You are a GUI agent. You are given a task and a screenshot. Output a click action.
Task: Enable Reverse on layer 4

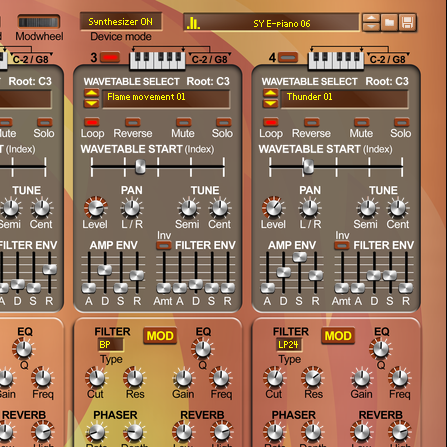311,122
